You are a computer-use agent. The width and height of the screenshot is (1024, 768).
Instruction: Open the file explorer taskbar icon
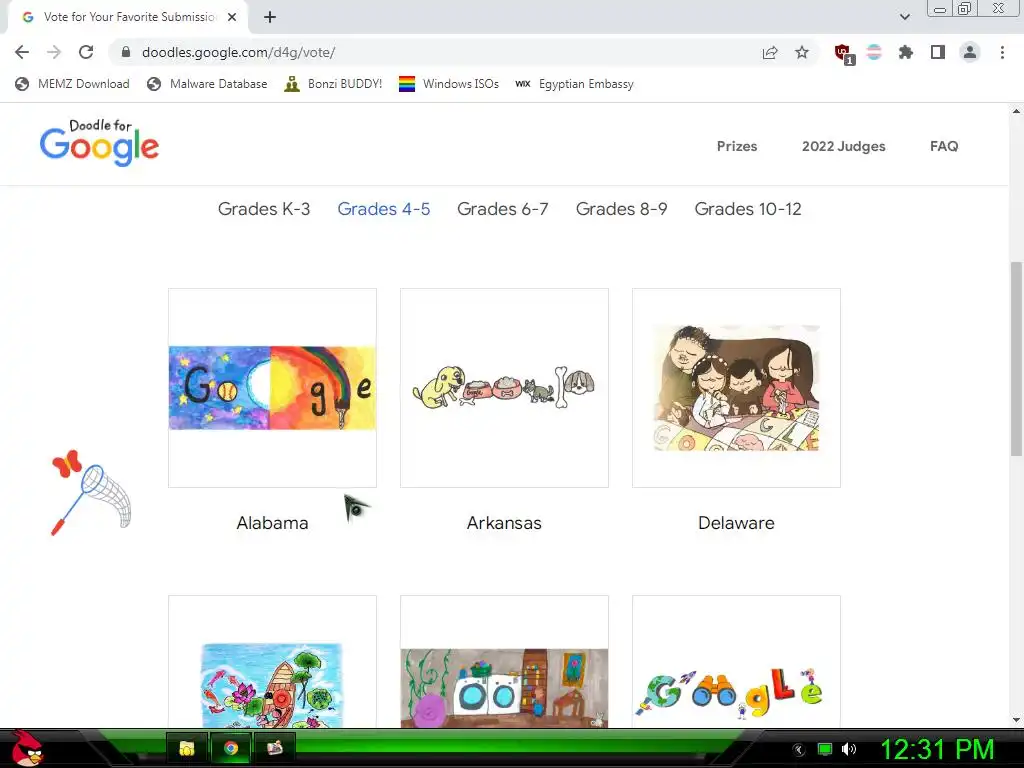pos(187,748)
